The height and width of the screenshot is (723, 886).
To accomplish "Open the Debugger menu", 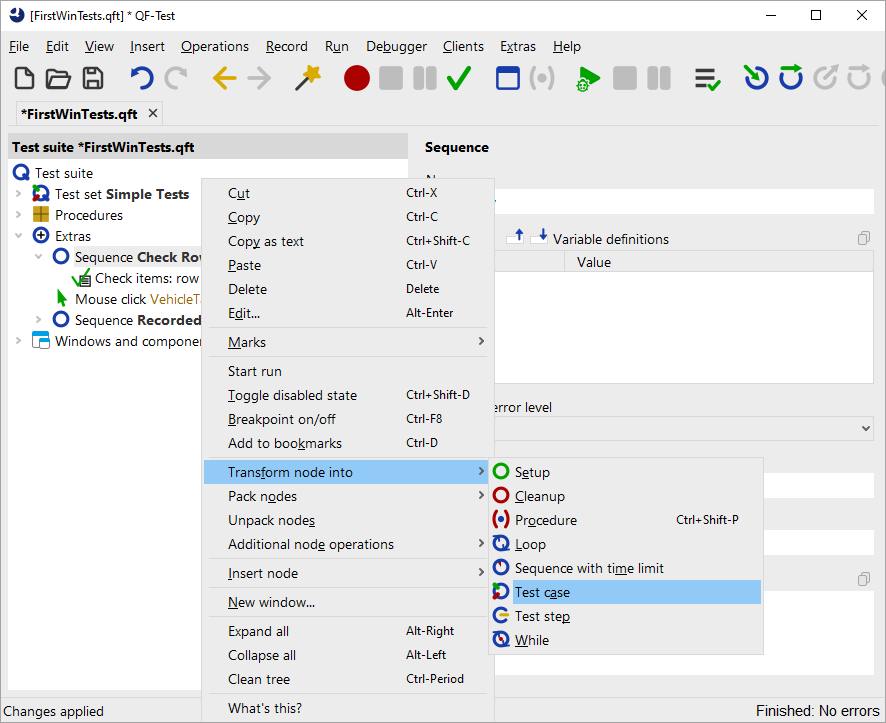I will tap(396, 46).
